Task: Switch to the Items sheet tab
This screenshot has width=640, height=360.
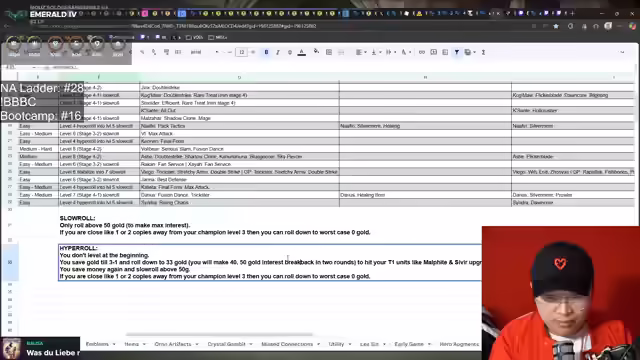Action: click(x=131, y=344)
